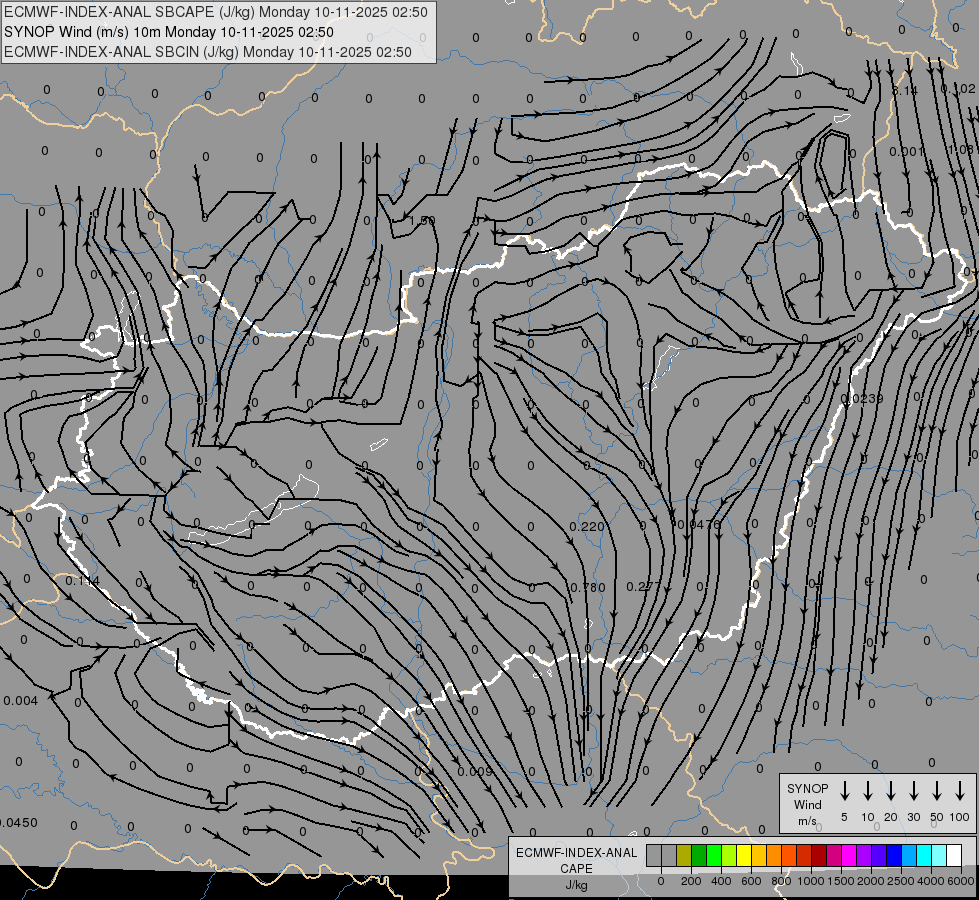
Task: Click the 0.114 value on the map
Action: [82, 581]
